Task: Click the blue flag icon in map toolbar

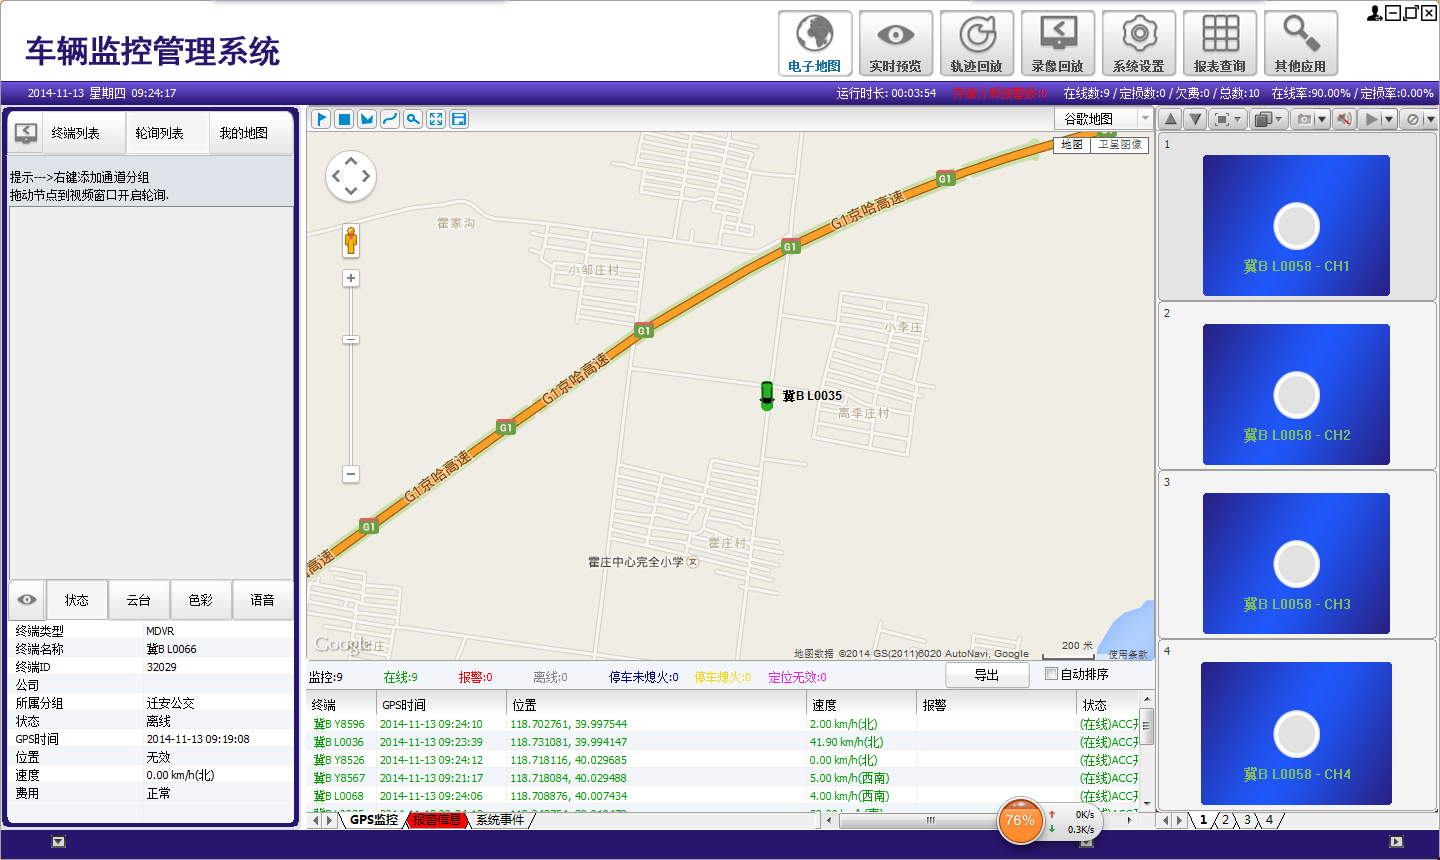Action: point(321,119)
